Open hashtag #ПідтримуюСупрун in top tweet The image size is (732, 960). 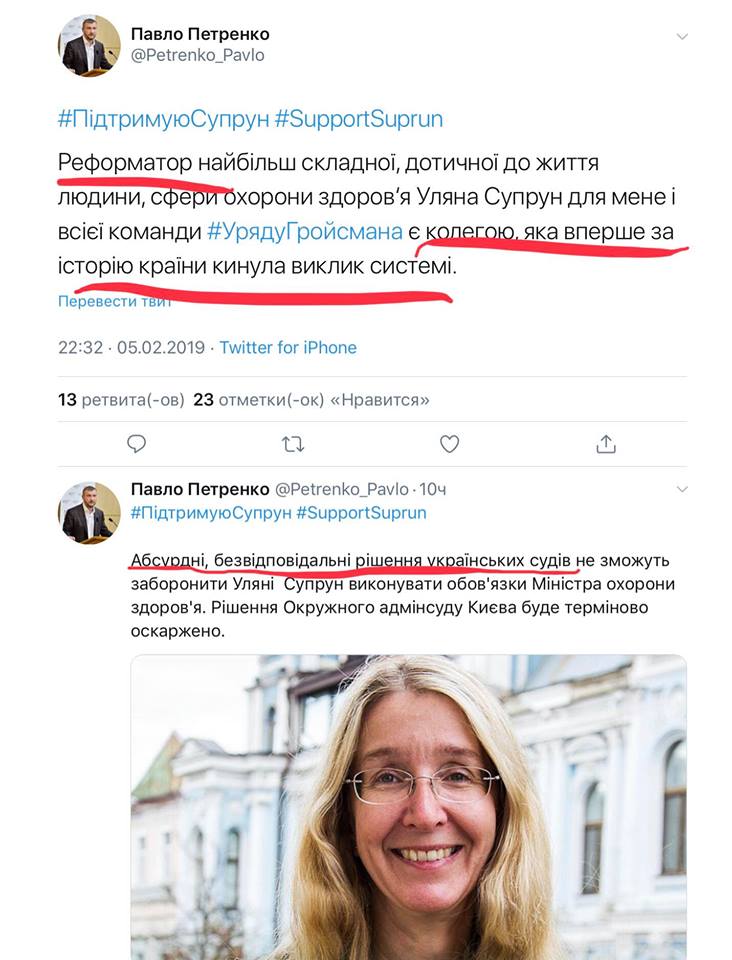coord(163,119)
